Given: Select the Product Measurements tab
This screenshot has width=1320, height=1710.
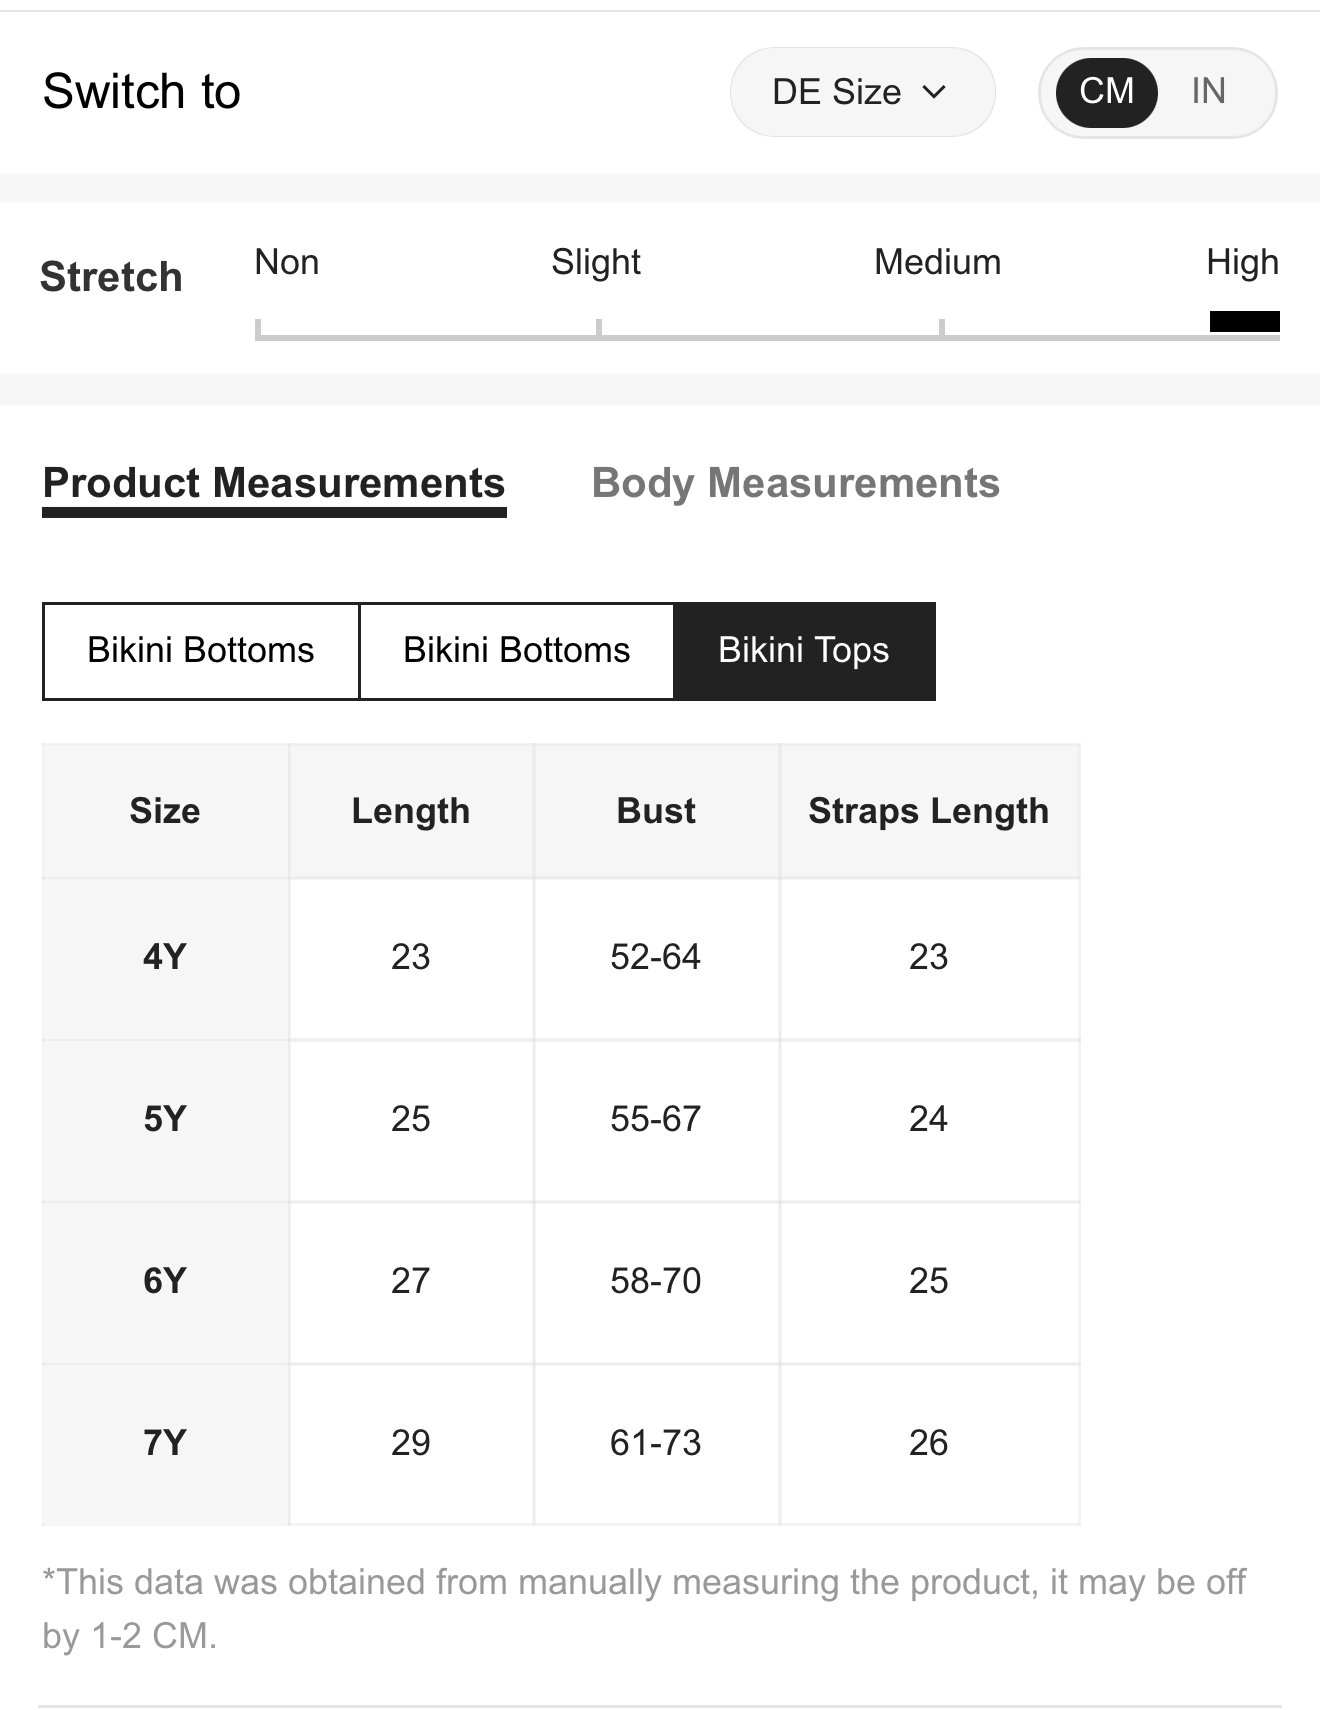Looking at the screenshot, I should click(x=274, y=483).
